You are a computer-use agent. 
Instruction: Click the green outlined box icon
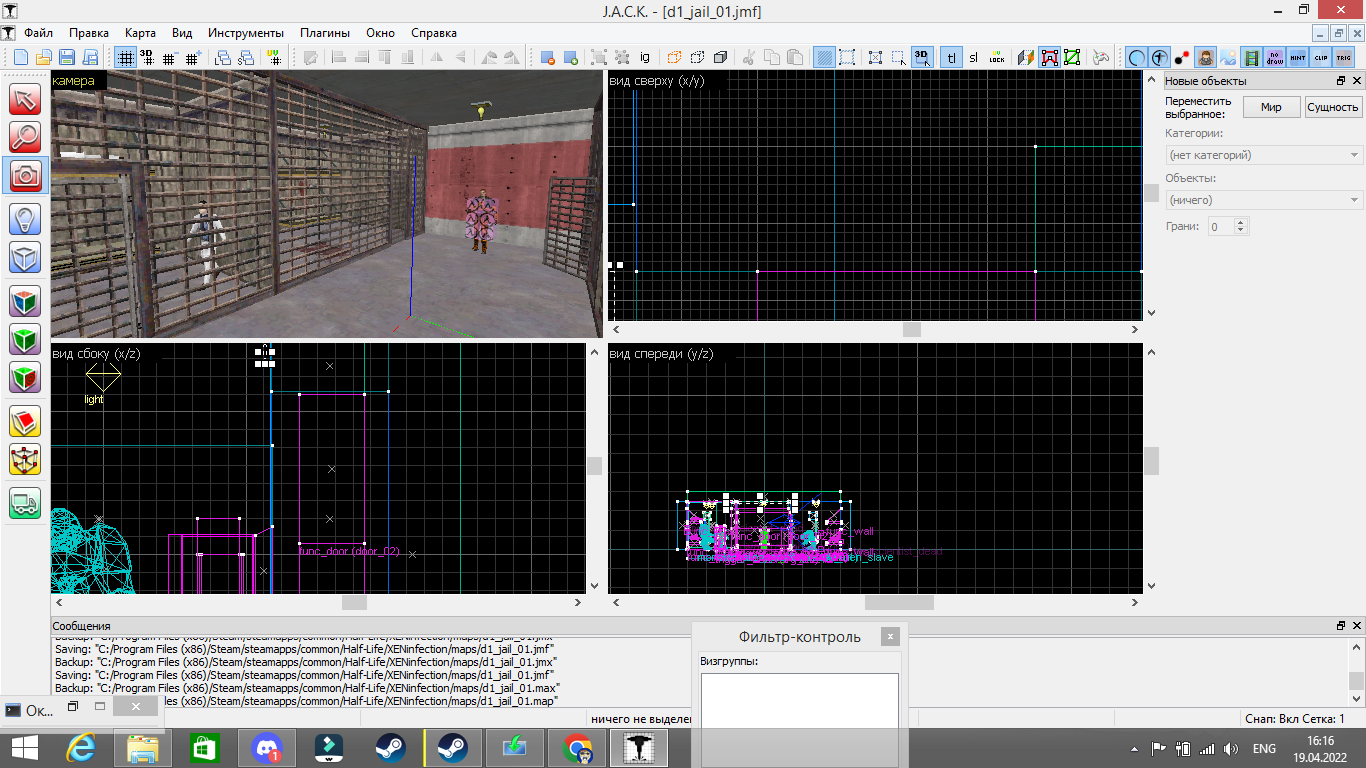click(1072, 57)
